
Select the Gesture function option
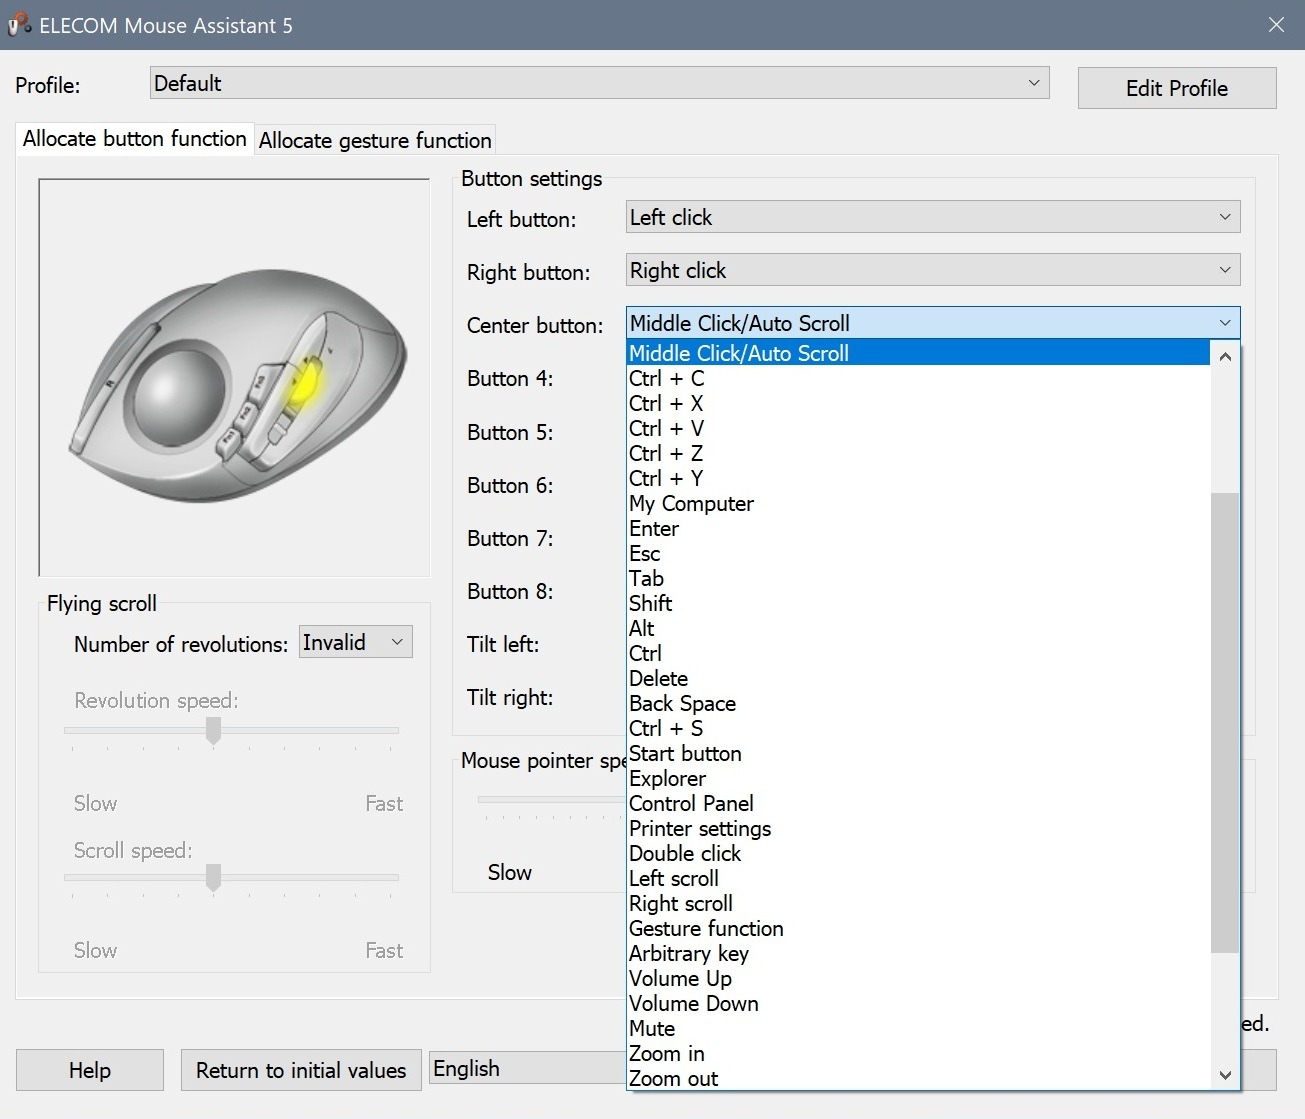[x=918, y=928]
